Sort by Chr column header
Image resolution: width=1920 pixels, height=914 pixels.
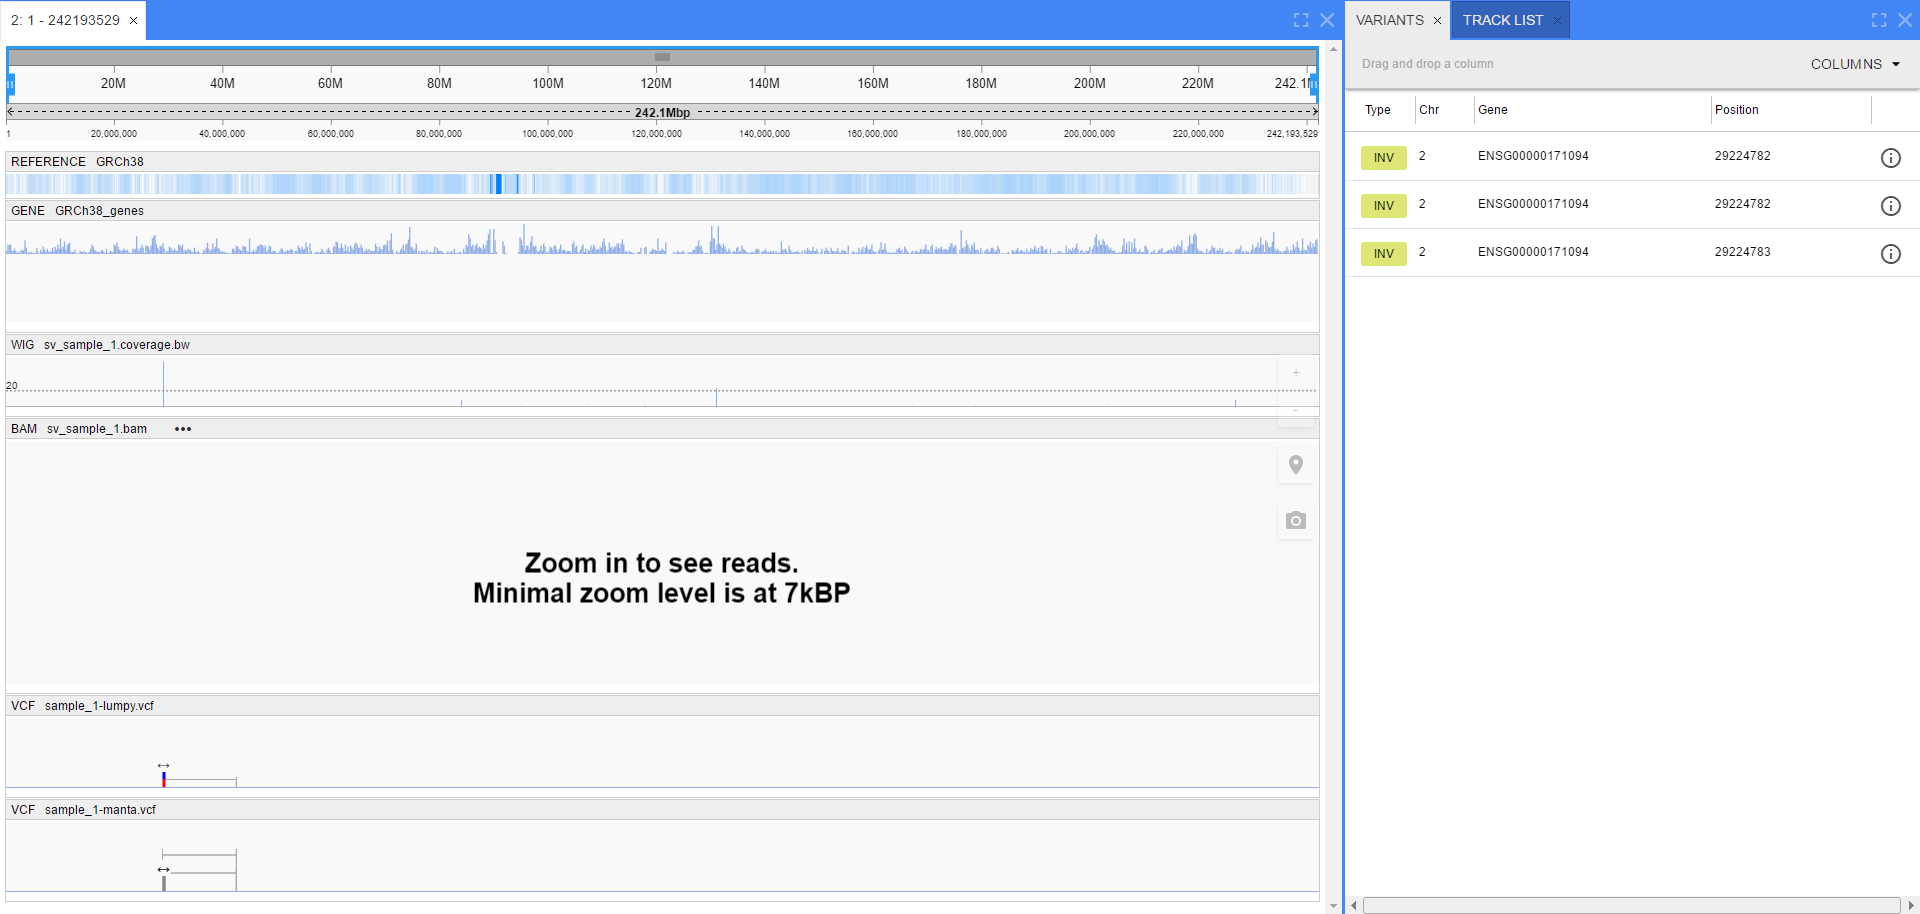coord(1429,110)
